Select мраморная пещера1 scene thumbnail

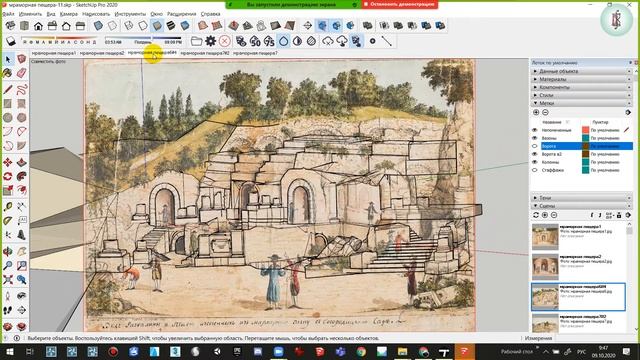[545, 237]
